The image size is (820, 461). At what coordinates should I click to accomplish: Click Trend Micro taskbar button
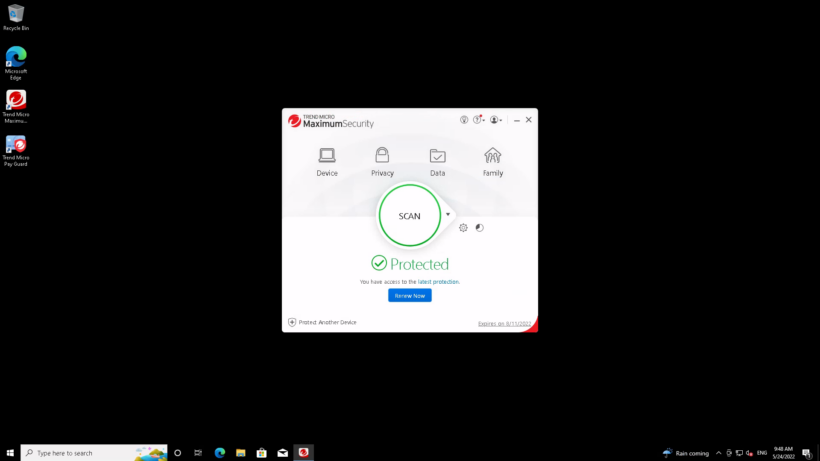[303, 453]
